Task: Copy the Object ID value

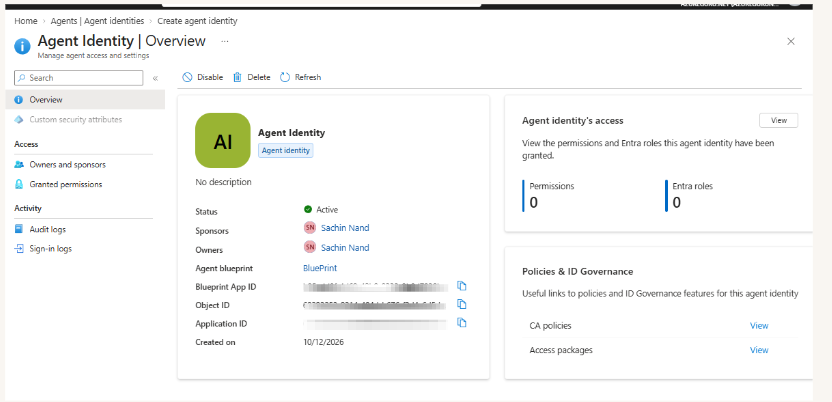Action: pos(462,304)
